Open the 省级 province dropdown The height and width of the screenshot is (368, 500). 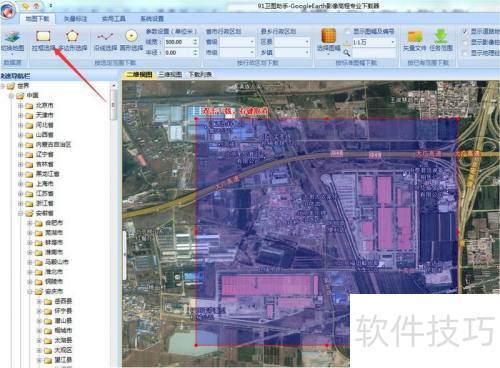pos(237,42)
